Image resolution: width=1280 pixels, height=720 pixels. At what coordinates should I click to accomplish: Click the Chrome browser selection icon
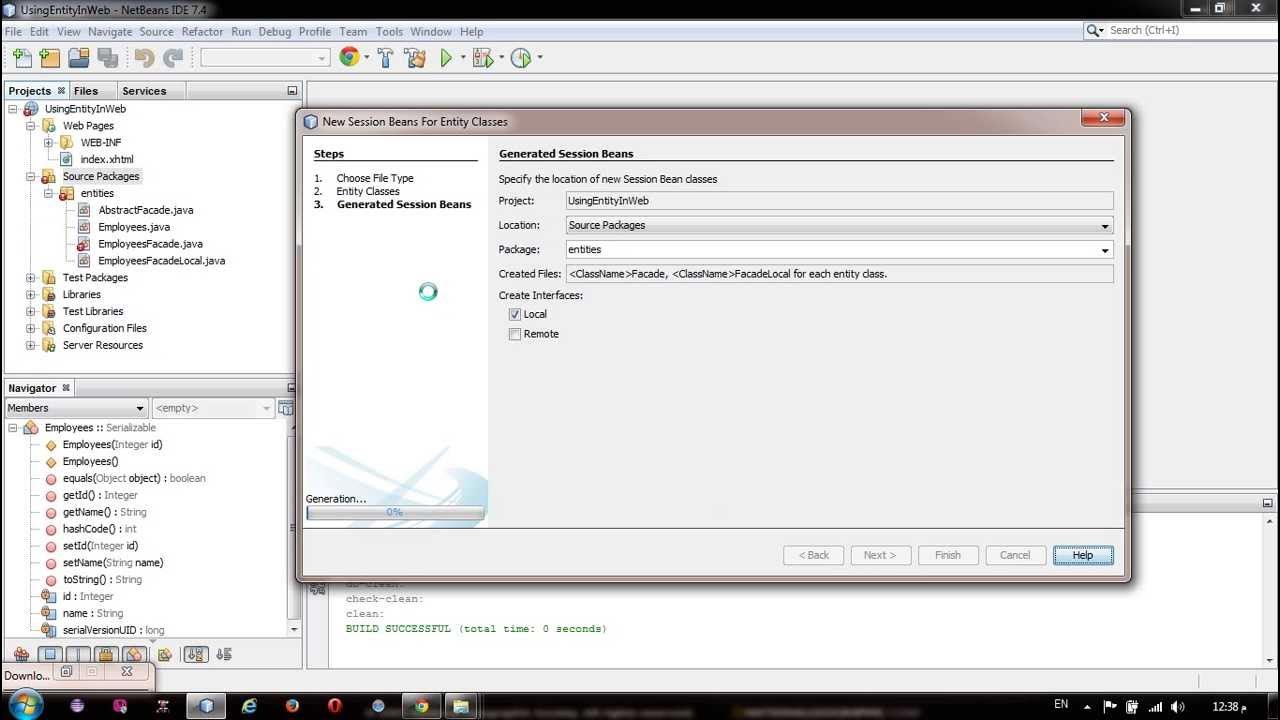pos(349,57)
